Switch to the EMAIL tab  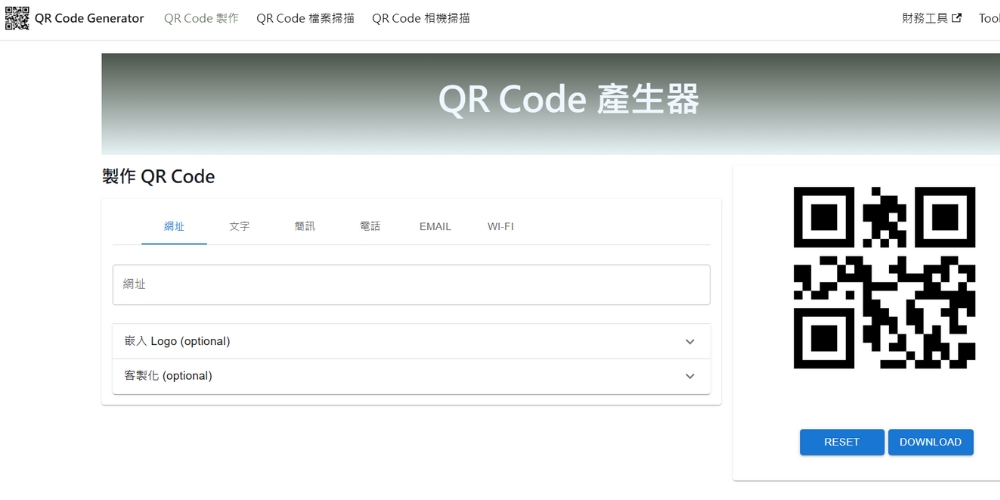click(435, 226)
